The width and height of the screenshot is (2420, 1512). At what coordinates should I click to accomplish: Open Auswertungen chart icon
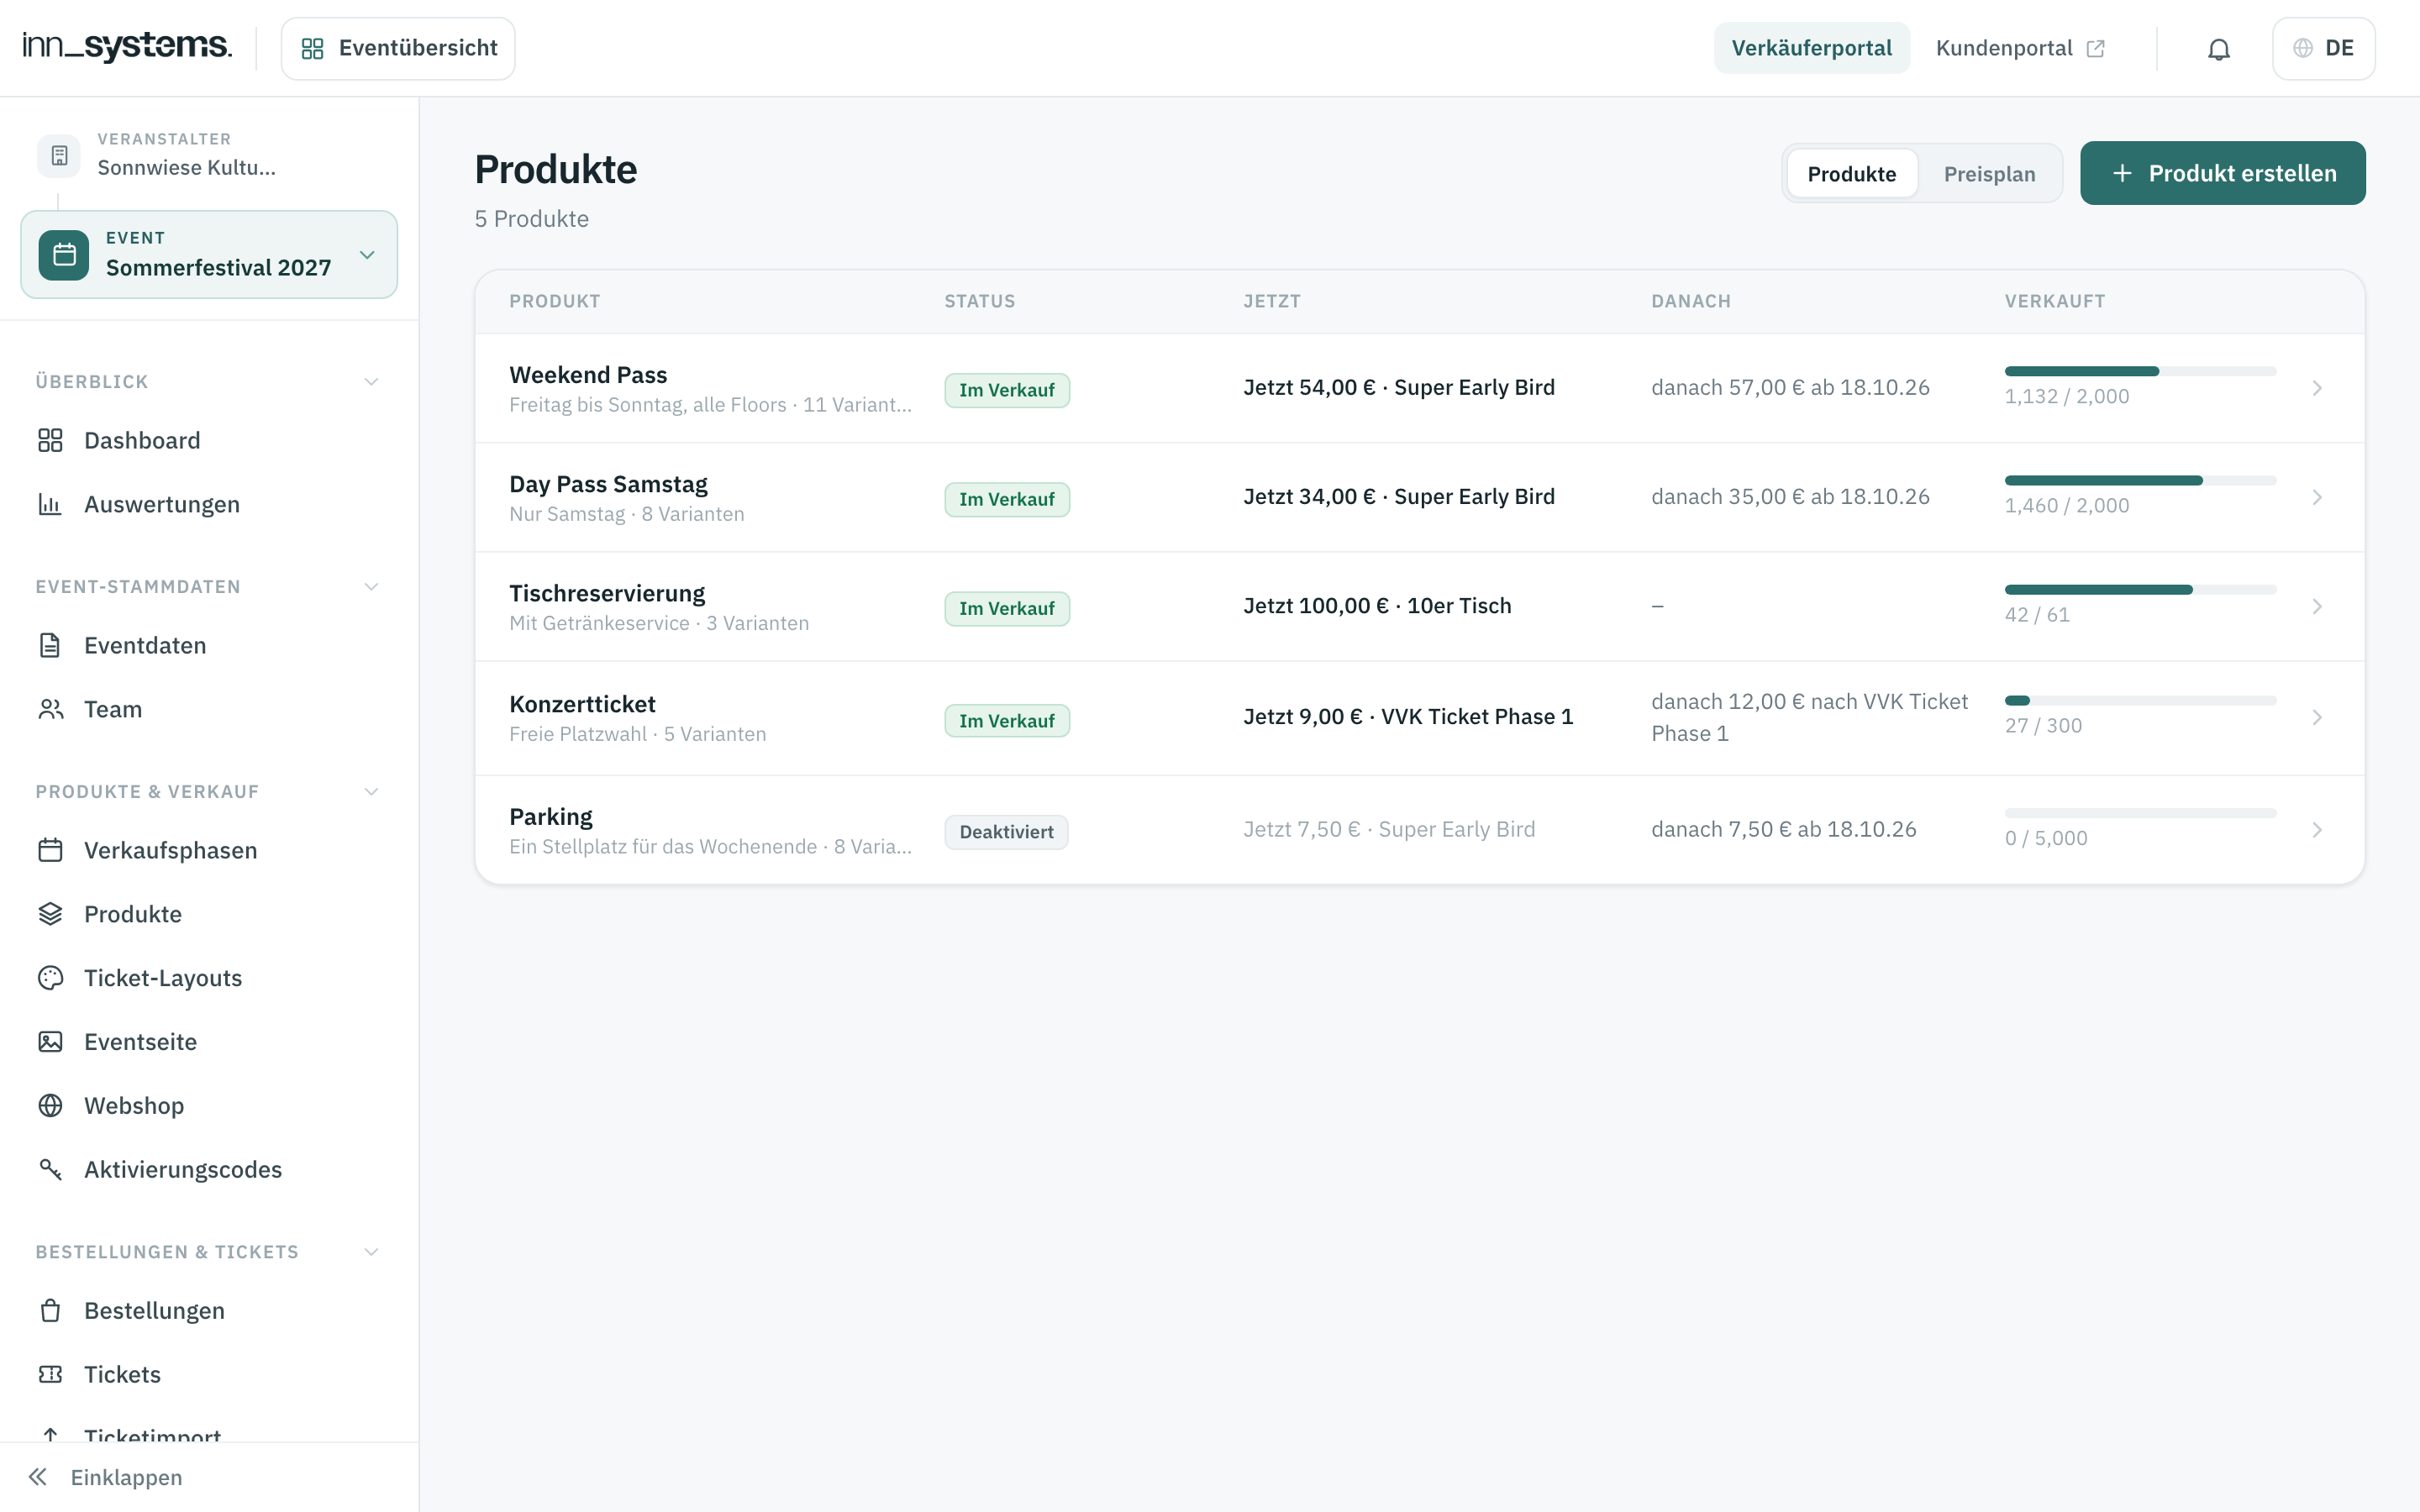point(50,504)
